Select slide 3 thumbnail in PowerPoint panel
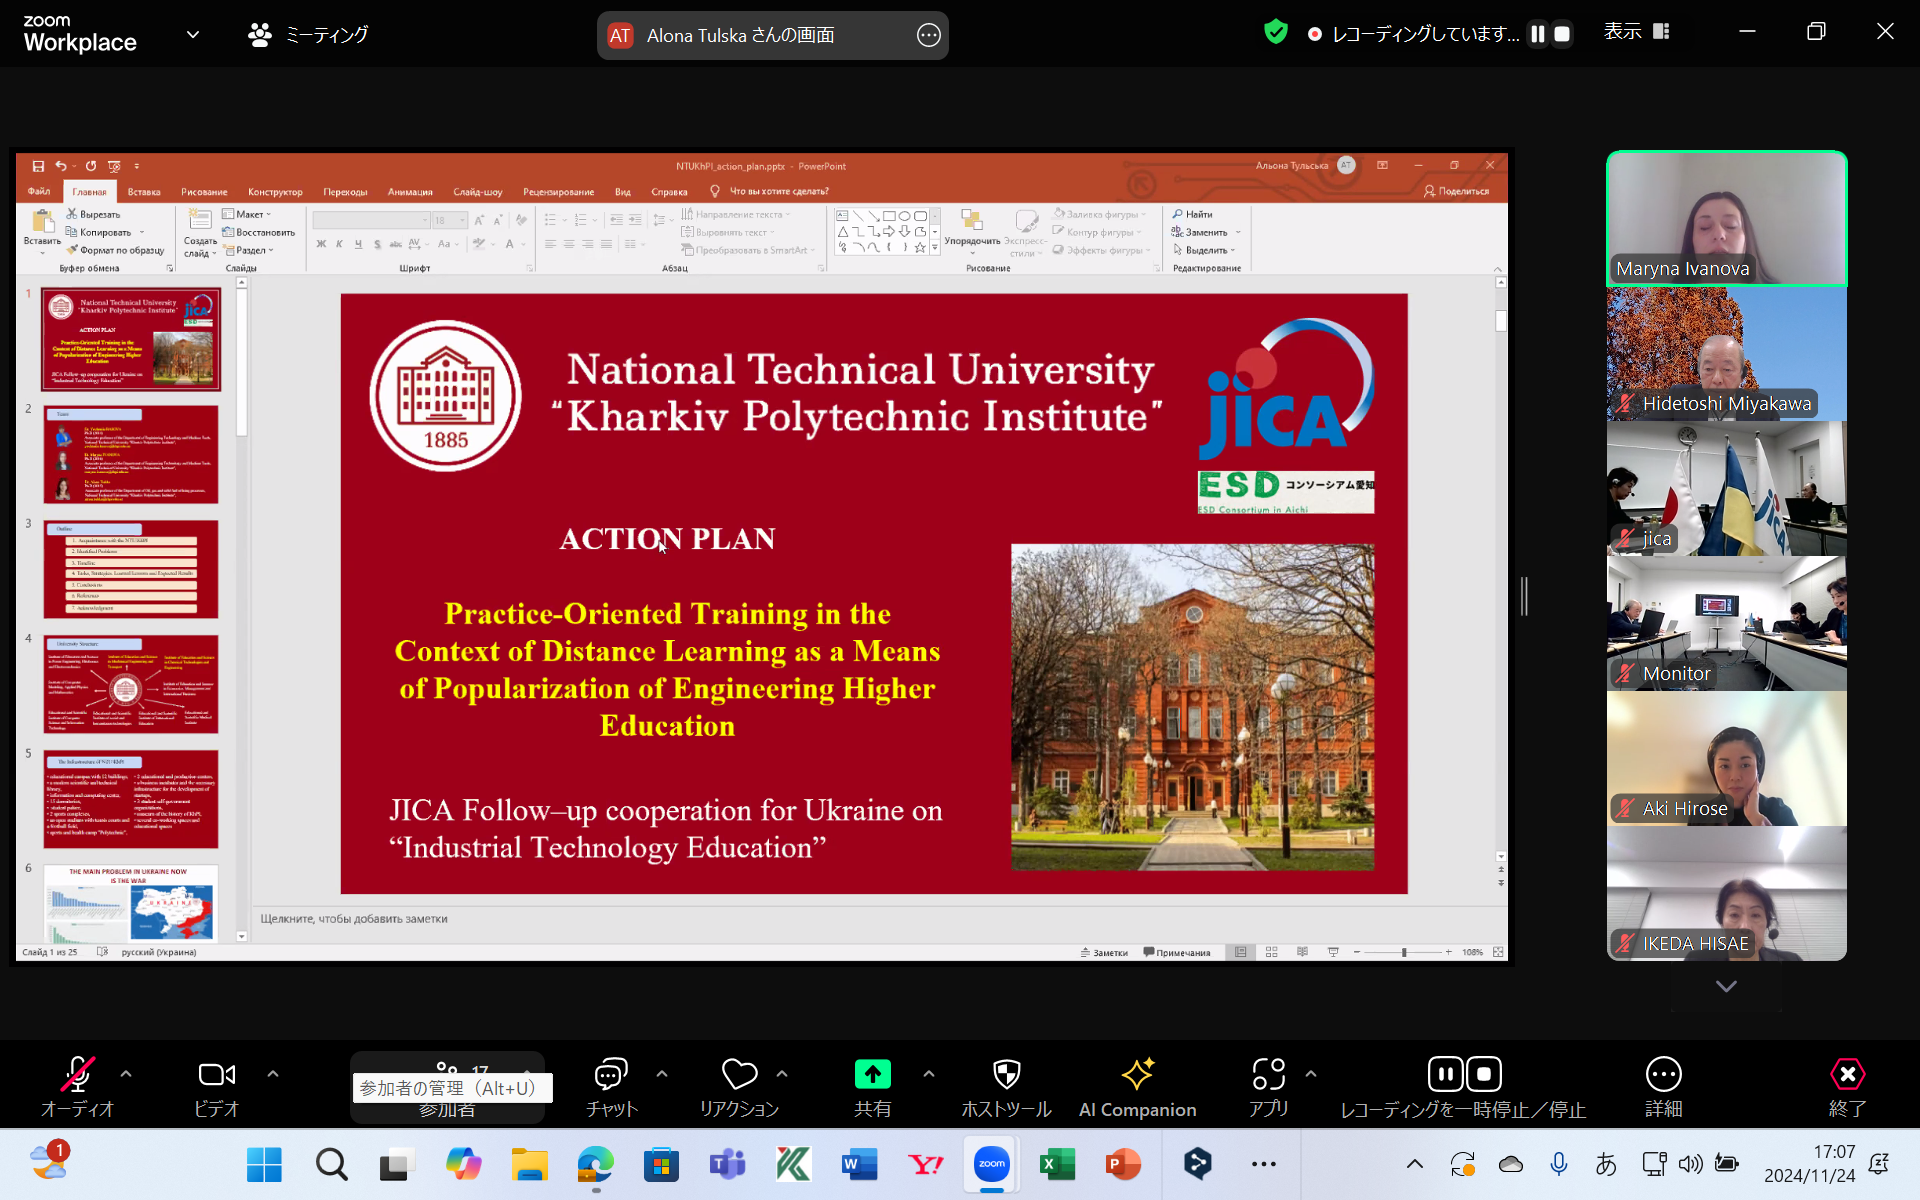The height and width of the screenshot is (1200, 1920). coord(131,569)
